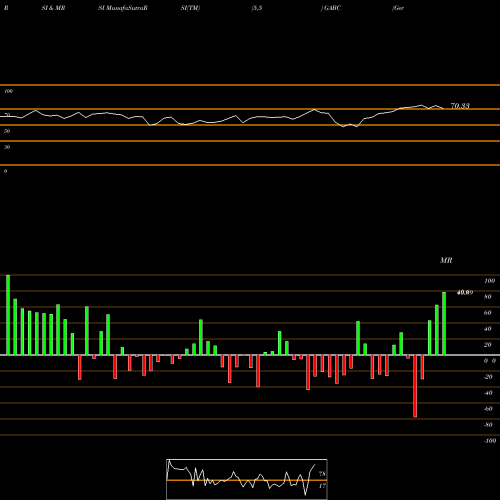Click the MR axis label 80

(x=488, y=297)
